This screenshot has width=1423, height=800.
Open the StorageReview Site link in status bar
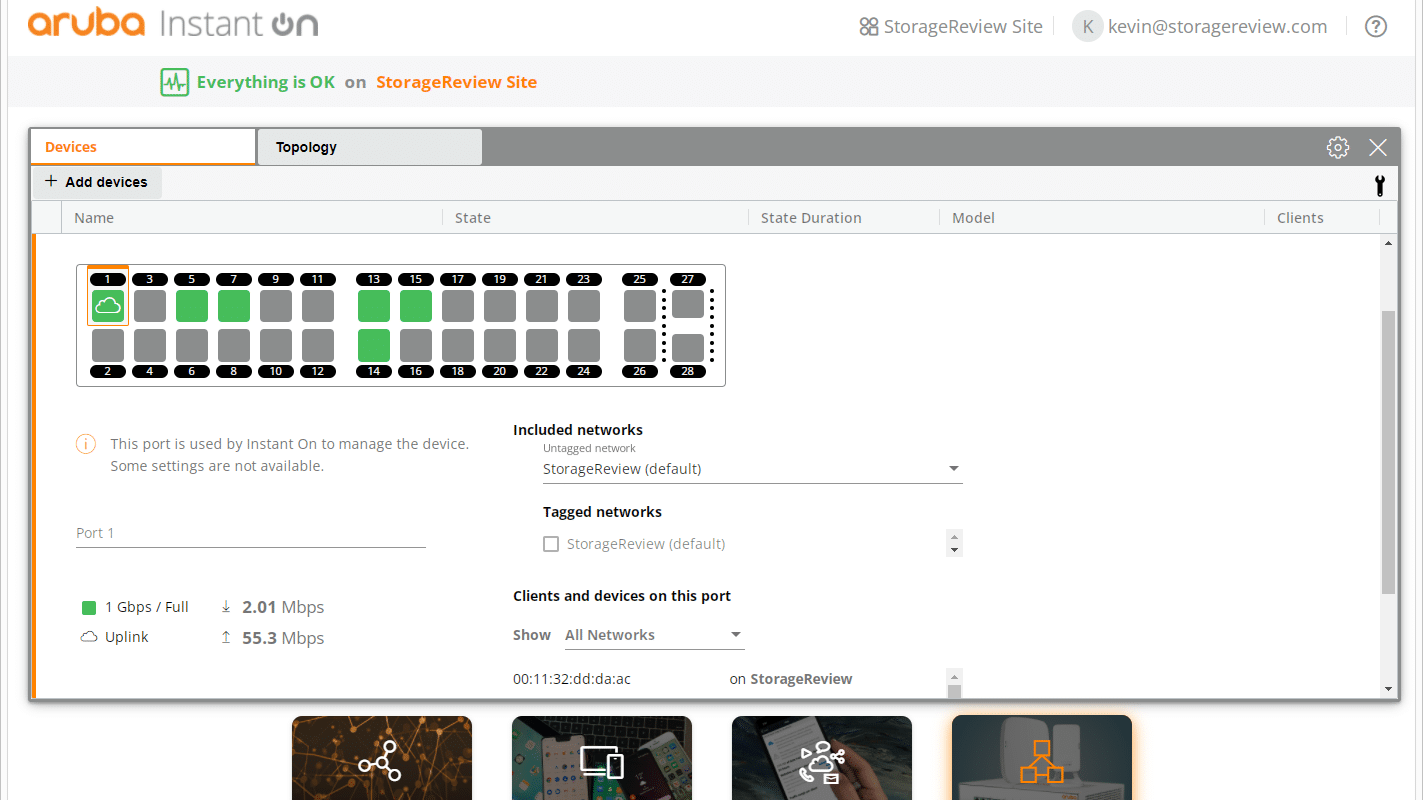[456, 82]
